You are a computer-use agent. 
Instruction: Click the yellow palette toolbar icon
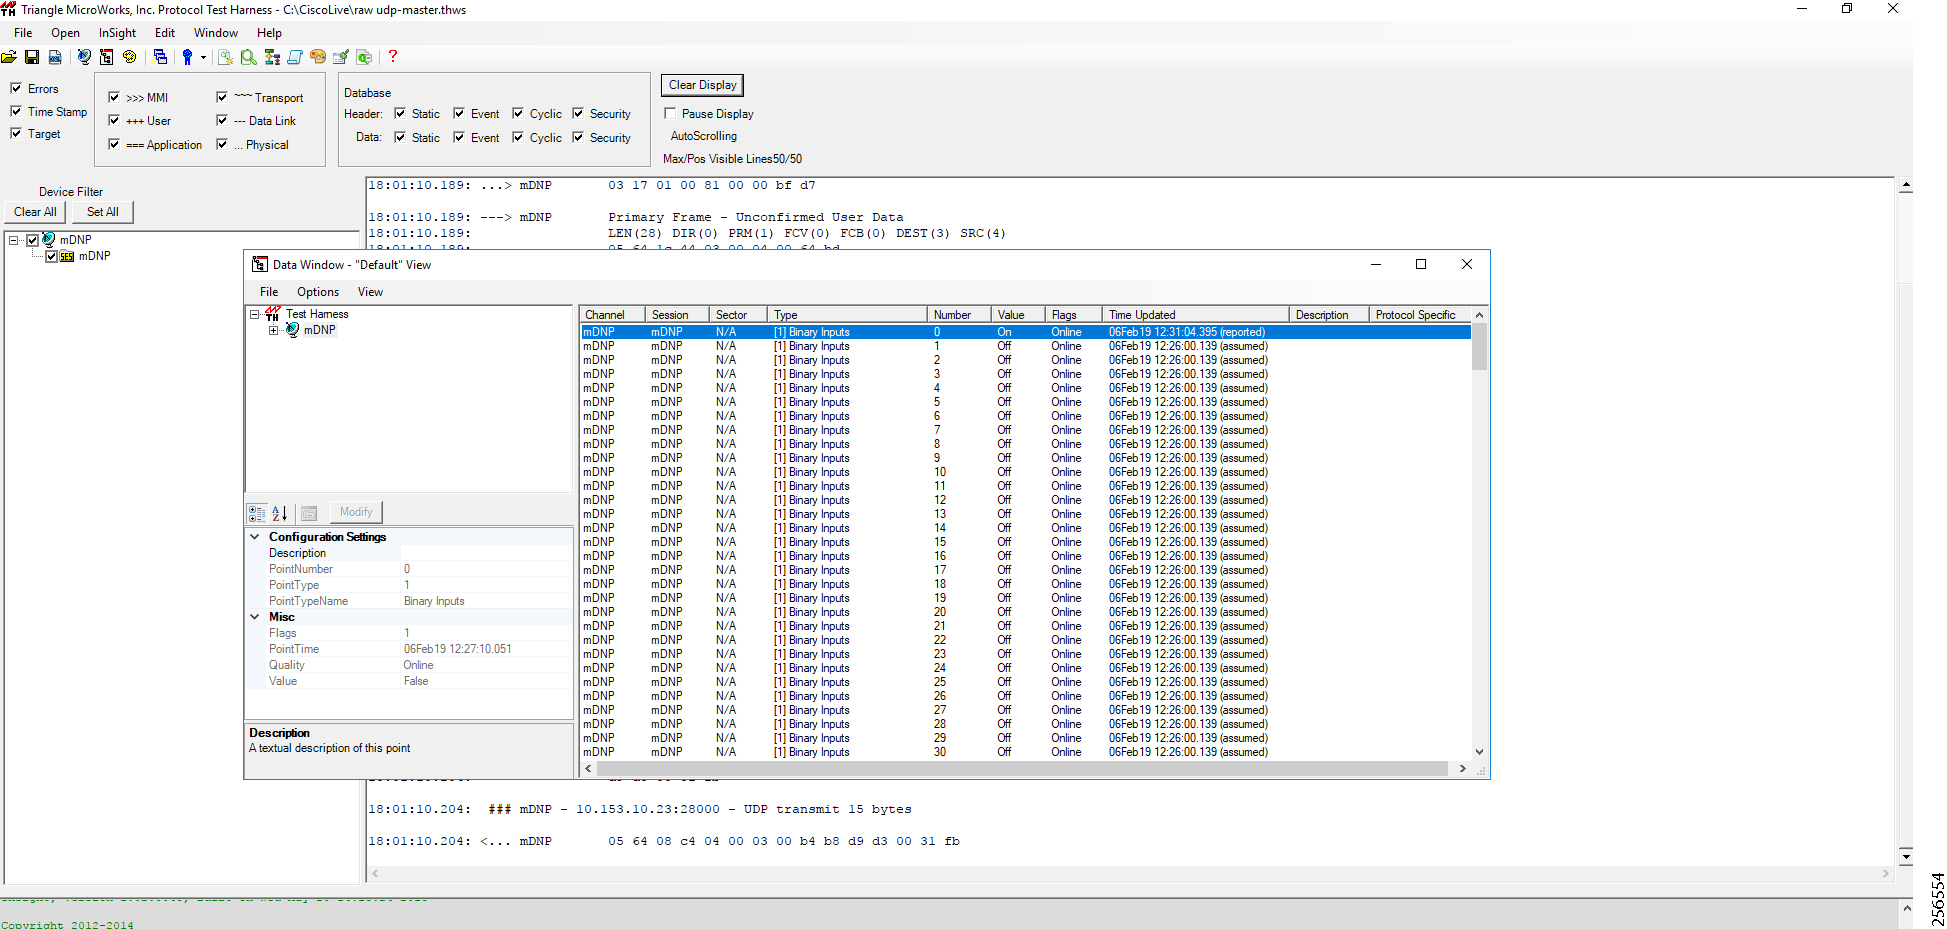click(129, 57)
